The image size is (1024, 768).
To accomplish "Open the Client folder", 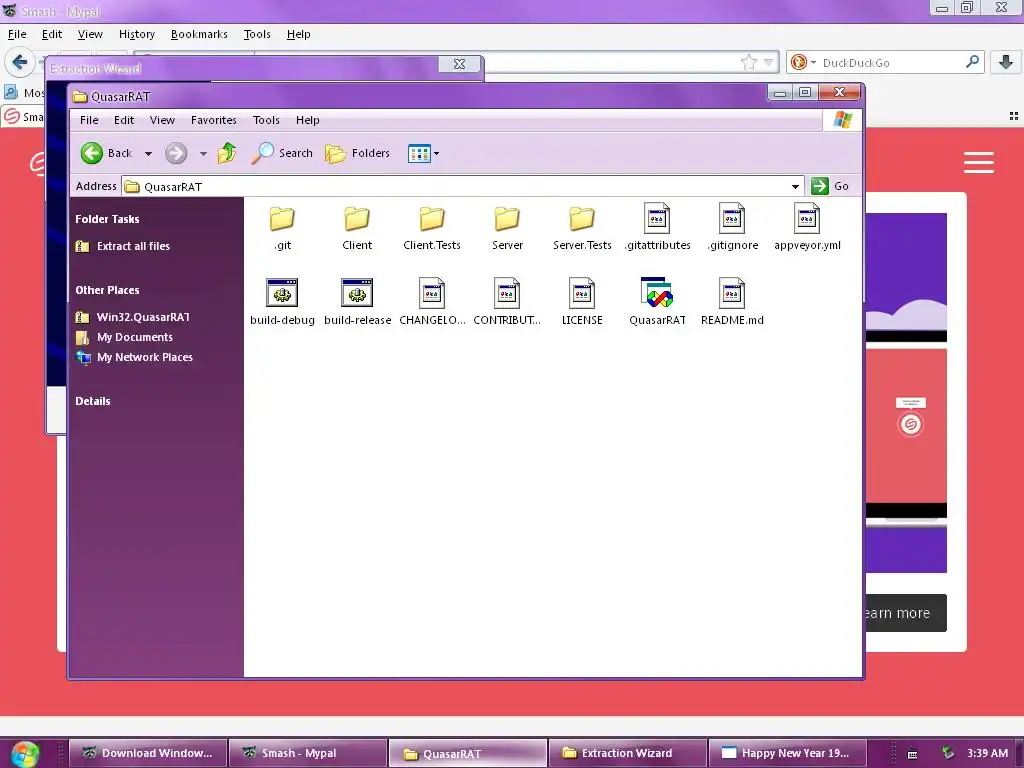I will 357,228.
